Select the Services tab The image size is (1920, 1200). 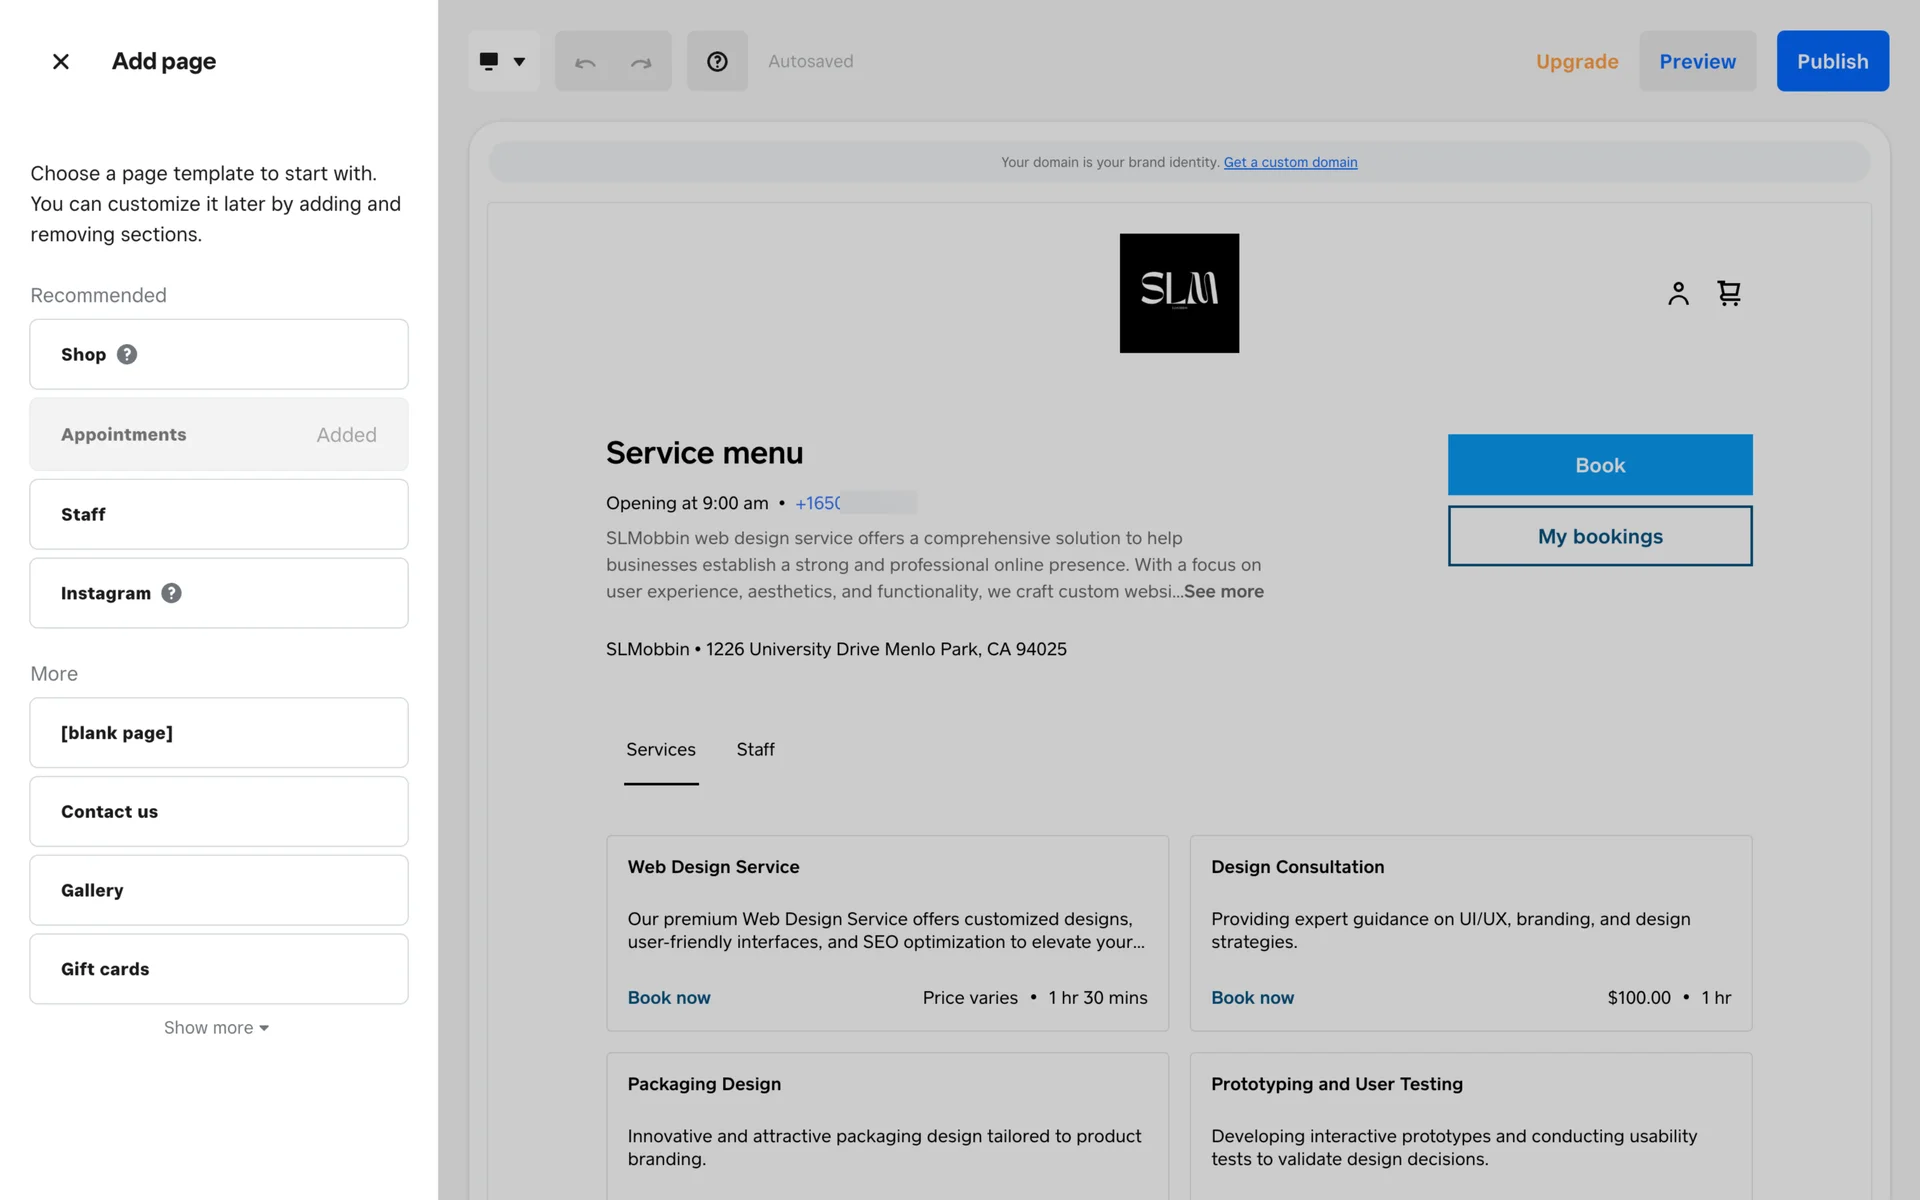pos(661,750)
